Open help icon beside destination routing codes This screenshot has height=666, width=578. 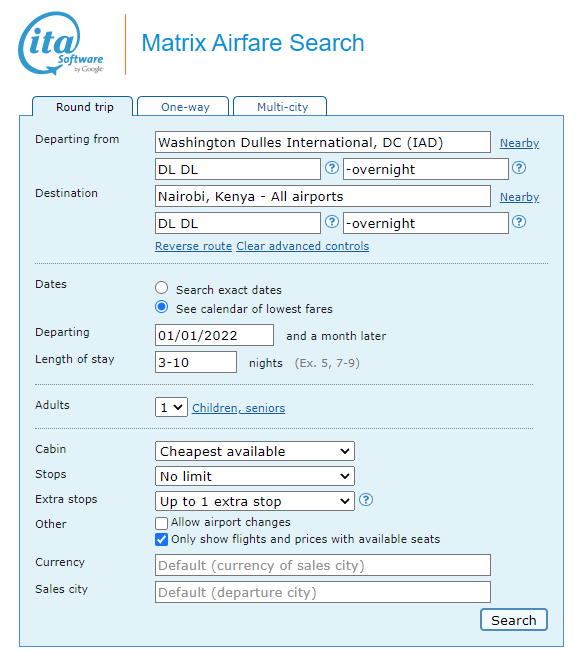click(x=332, y=222)
